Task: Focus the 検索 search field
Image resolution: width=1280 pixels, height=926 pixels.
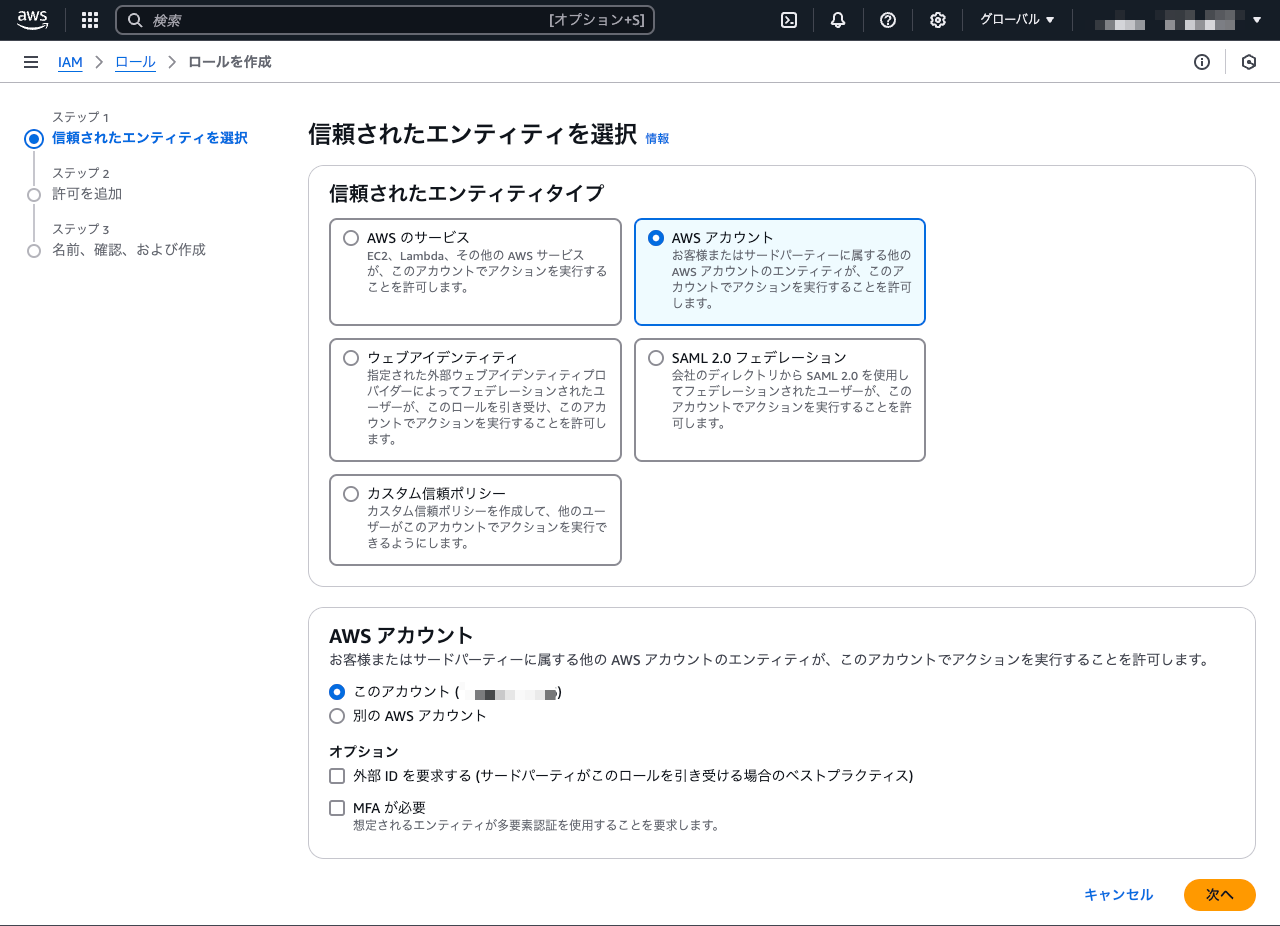Action: pos(385,20)
